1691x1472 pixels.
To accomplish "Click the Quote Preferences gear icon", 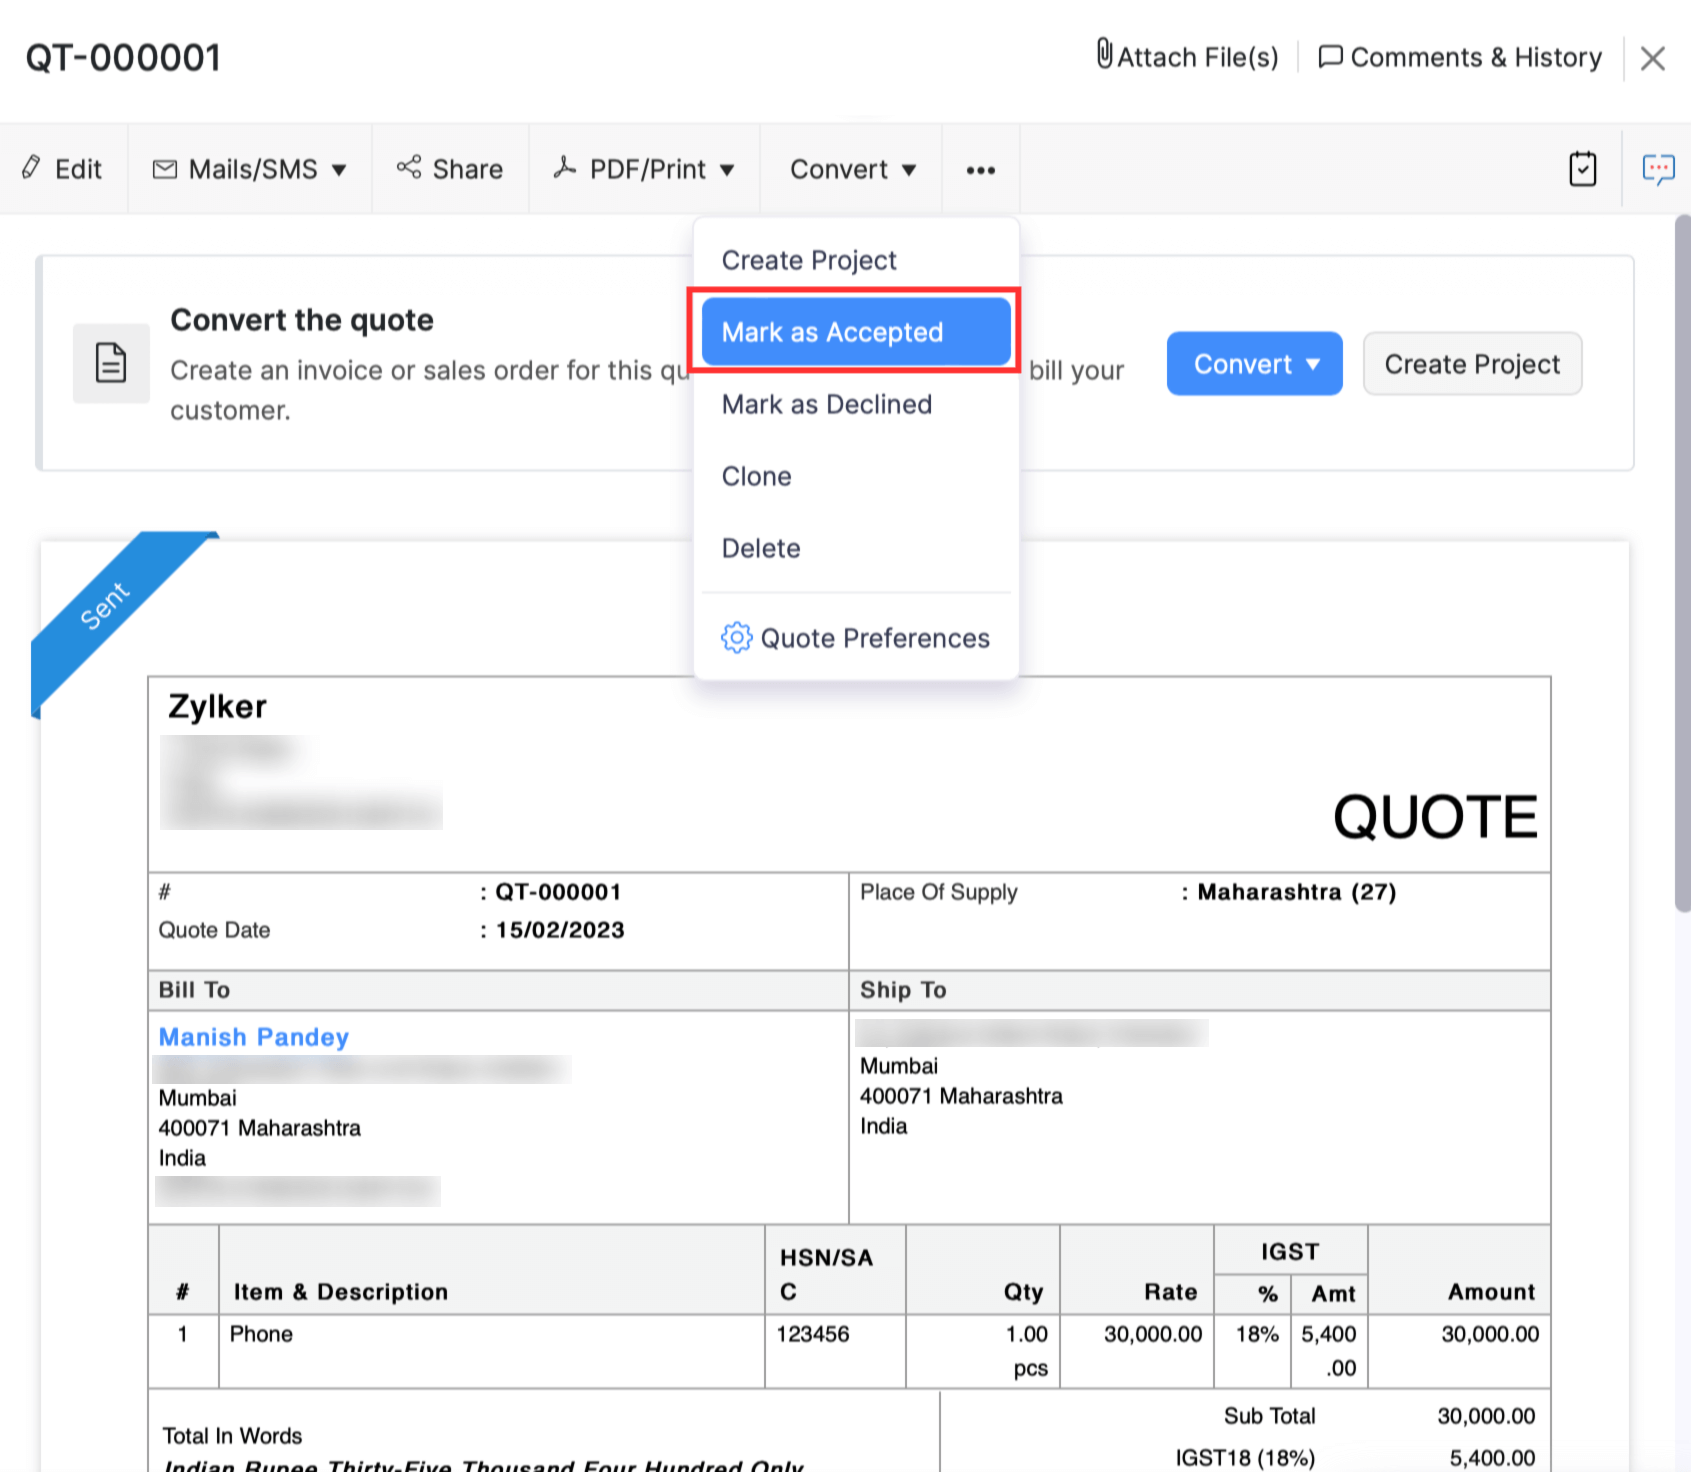I will point(736,638).
